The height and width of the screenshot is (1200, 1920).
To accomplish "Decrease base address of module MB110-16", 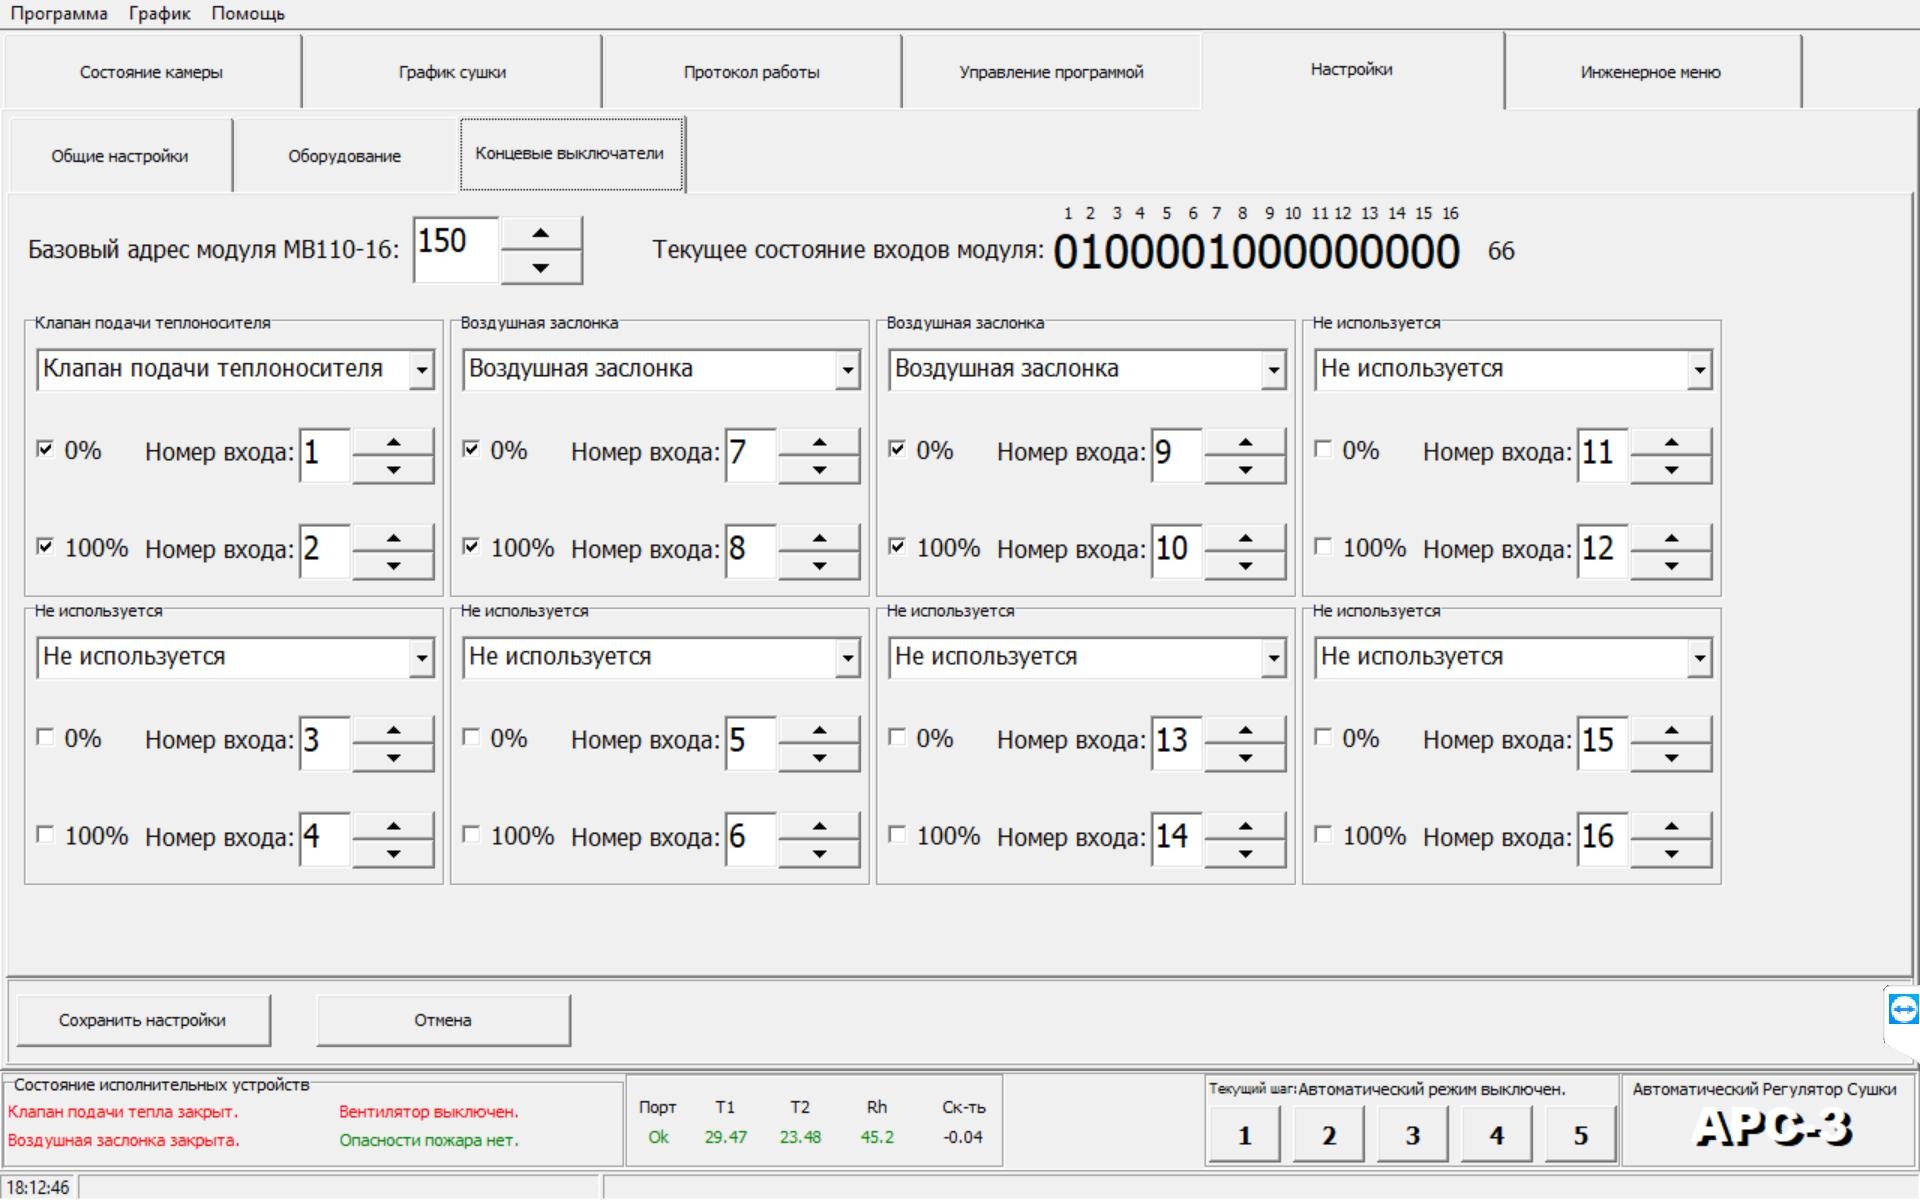I will 541,267.
